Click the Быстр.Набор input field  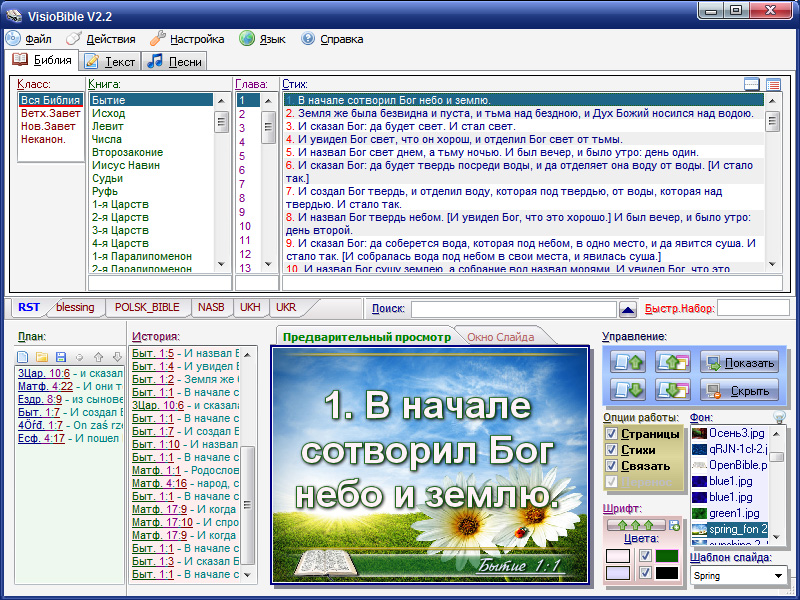[x=753, y=309]
